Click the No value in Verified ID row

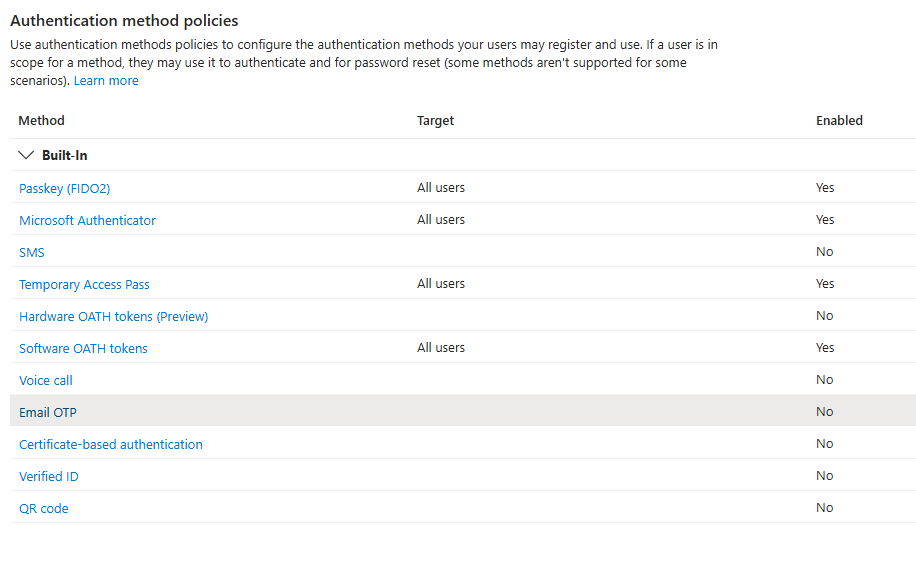[x=824, y=476]
